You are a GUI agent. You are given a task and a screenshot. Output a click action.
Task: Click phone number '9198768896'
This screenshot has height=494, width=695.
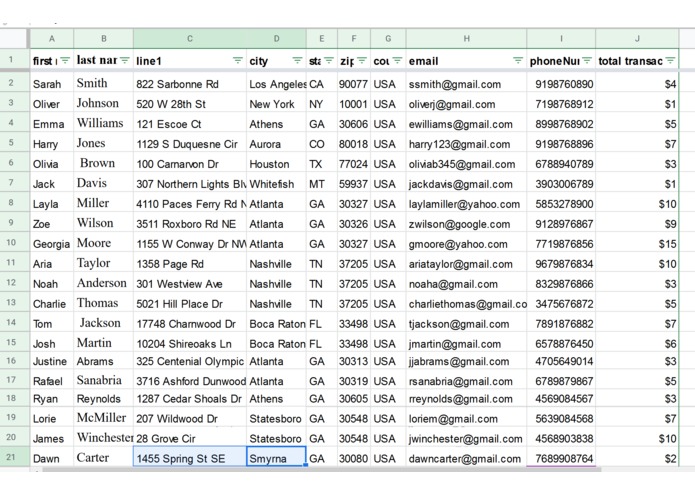point(561,144)
